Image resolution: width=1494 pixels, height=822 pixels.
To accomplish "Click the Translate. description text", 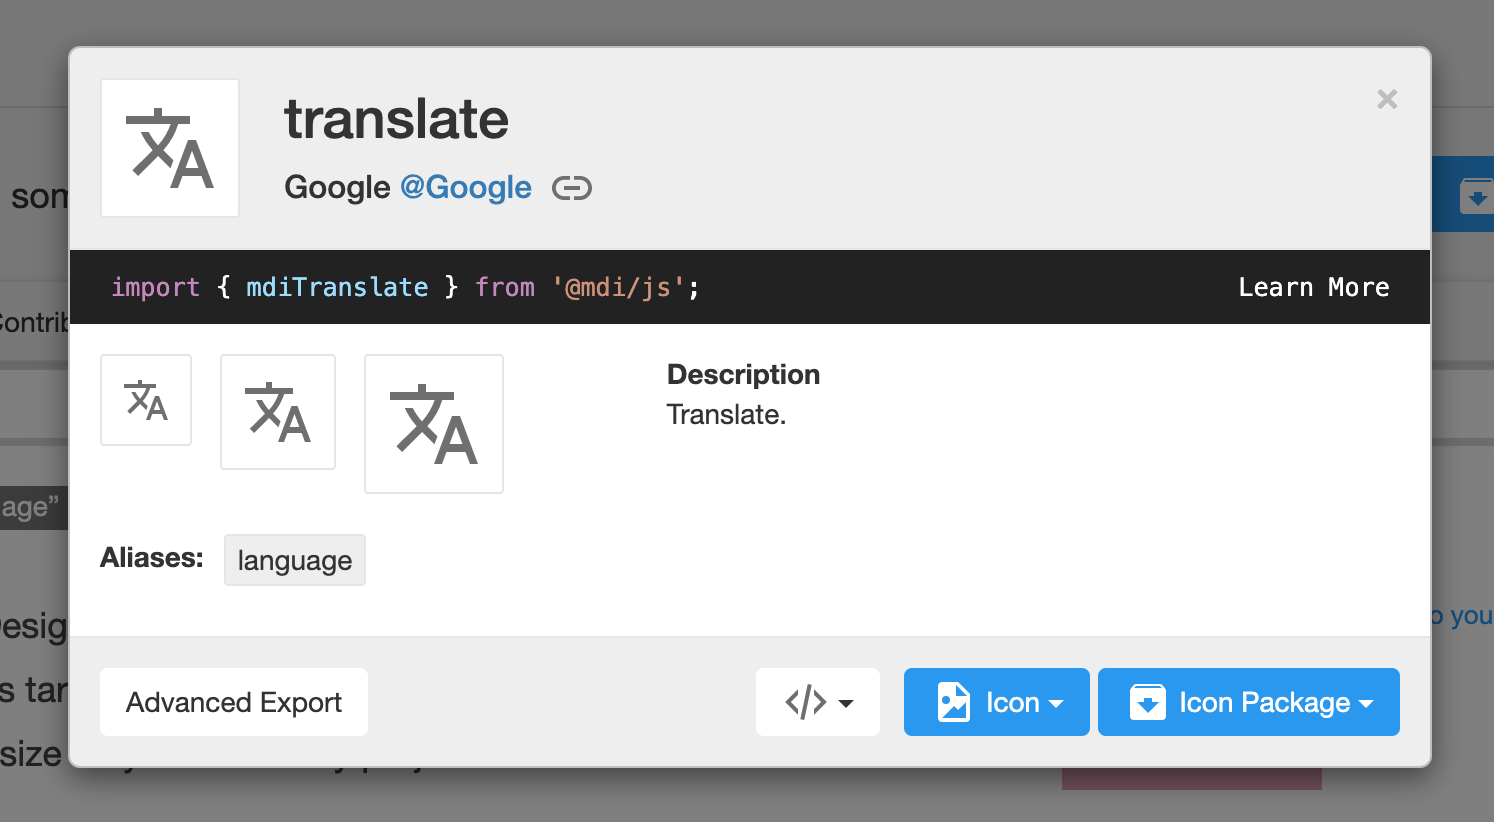I will pyautogui.click(x=727, y=414).
